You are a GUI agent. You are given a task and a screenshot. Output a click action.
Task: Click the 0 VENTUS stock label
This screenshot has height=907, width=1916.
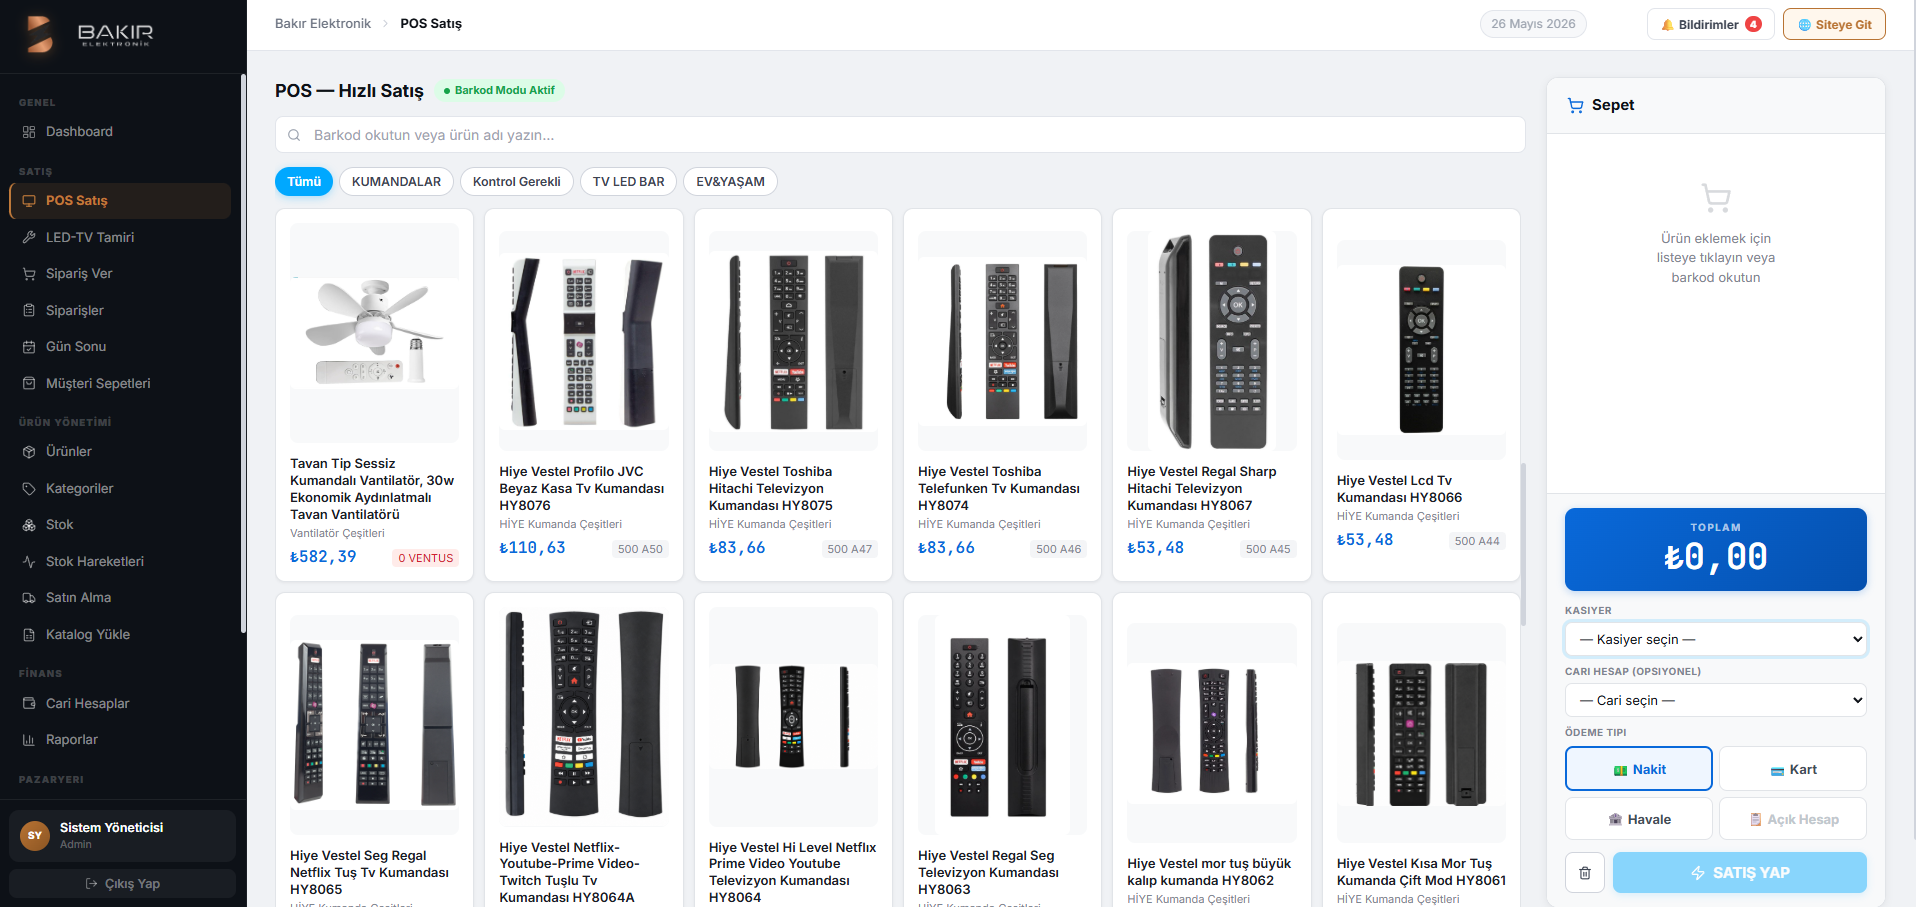point(426,558)
